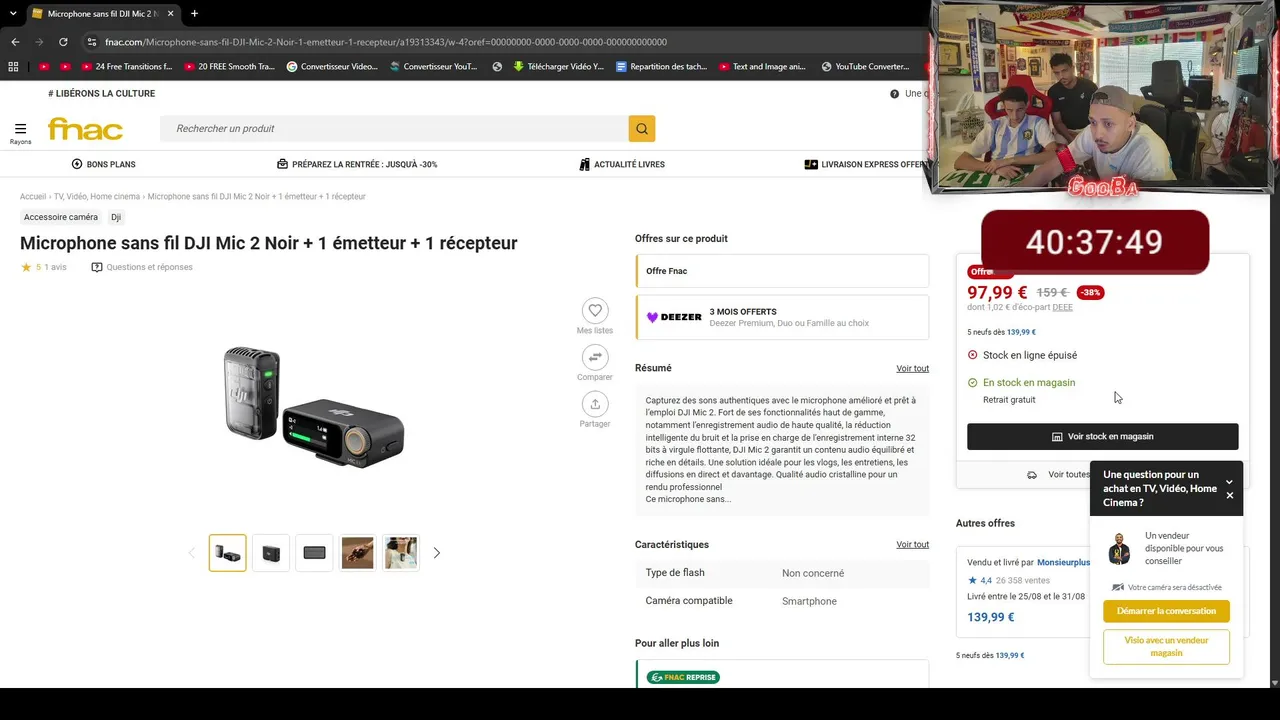Click main DJI Mic 2 product image
The width and height of the screenshot is (1280, 720).
[313, 405]
